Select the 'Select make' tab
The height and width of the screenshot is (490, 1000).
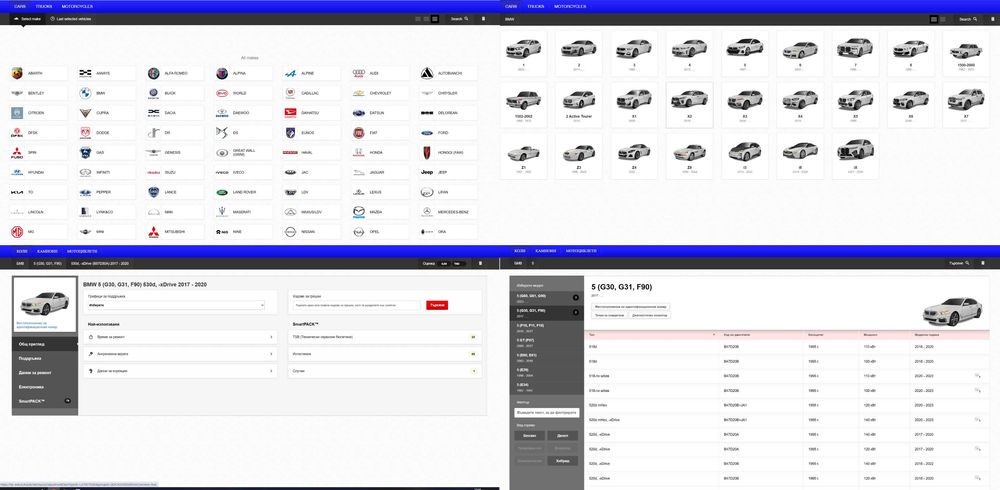(27, 19)
